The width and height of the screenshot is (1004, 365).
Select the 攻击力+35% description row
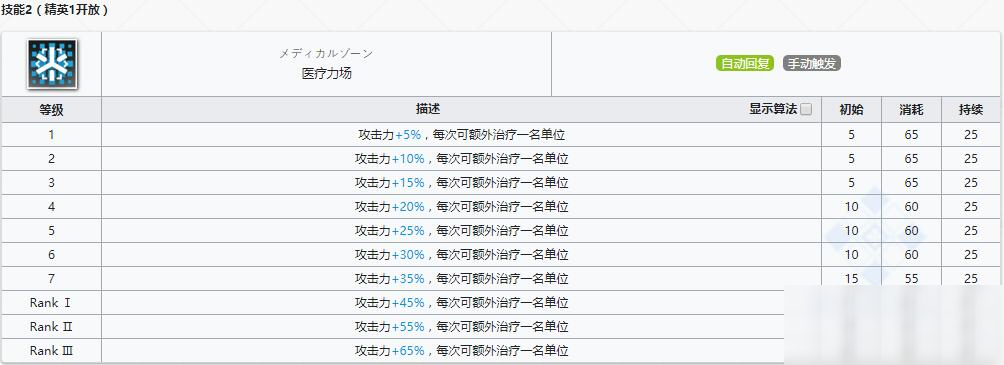[x=461, y=279]
